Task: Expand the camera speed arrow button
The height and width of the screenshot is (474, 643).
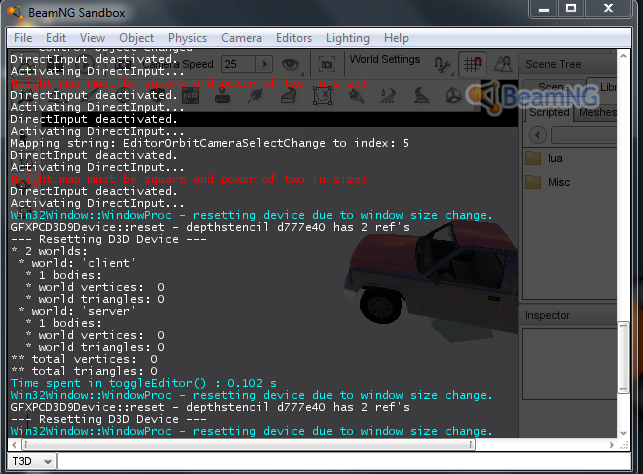Action: pyautogui.click(x=264, y=64)
